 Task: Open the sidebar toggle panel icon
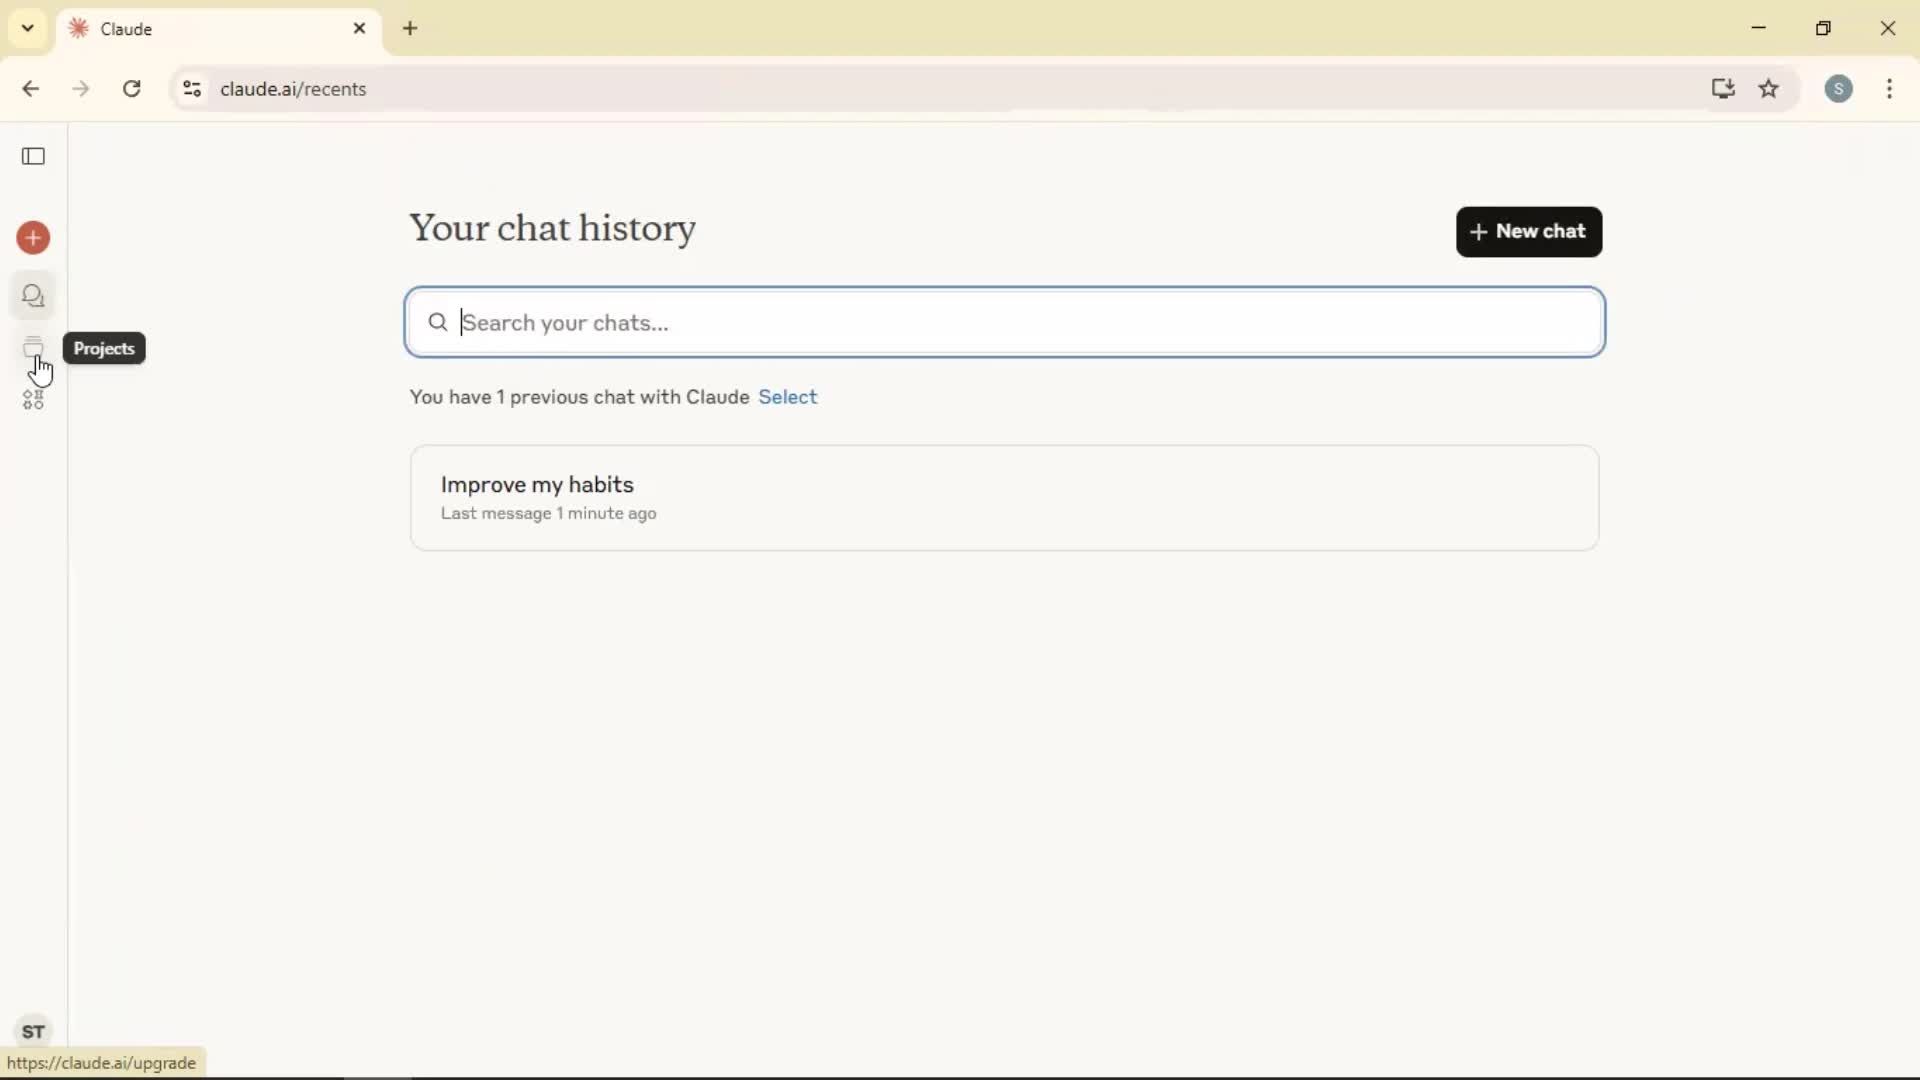(x=33, y=156)
